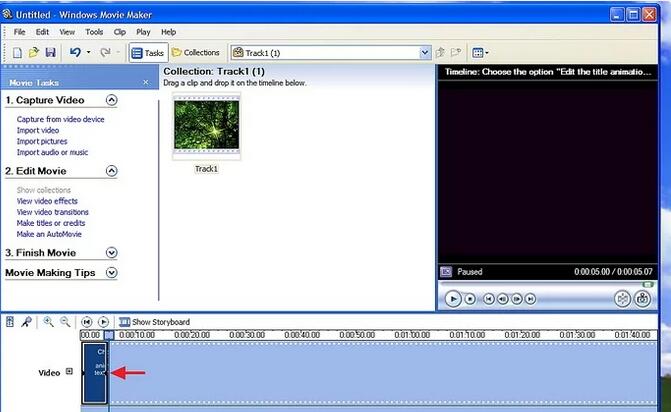Click Make titles or credits link
671x412 pixels.
(51, 223)
